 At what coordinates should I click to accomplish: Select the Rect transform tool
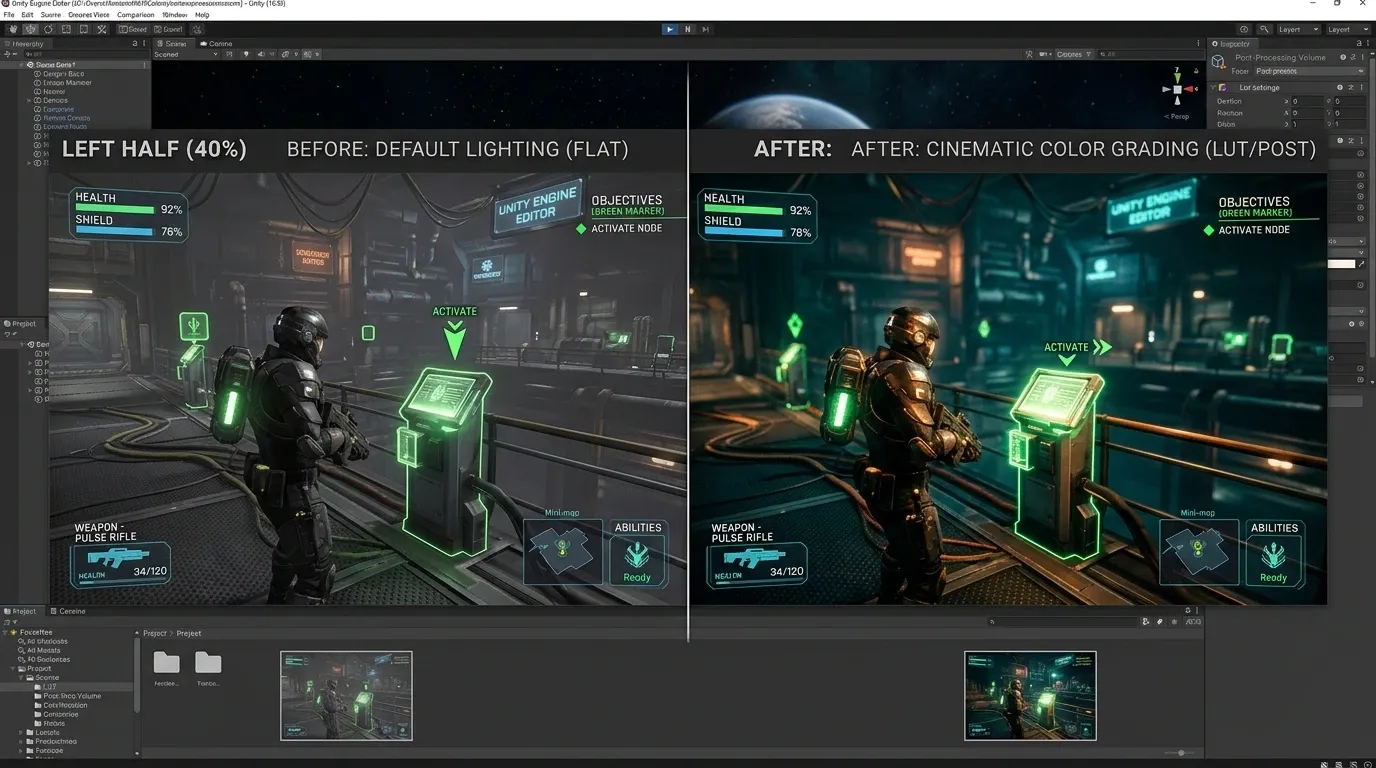point(84,30)
